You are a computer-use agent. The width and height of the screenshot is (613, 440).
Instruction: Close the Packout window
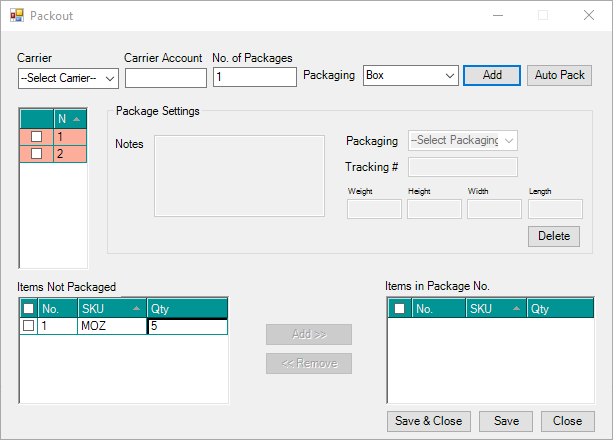(589, 16)
